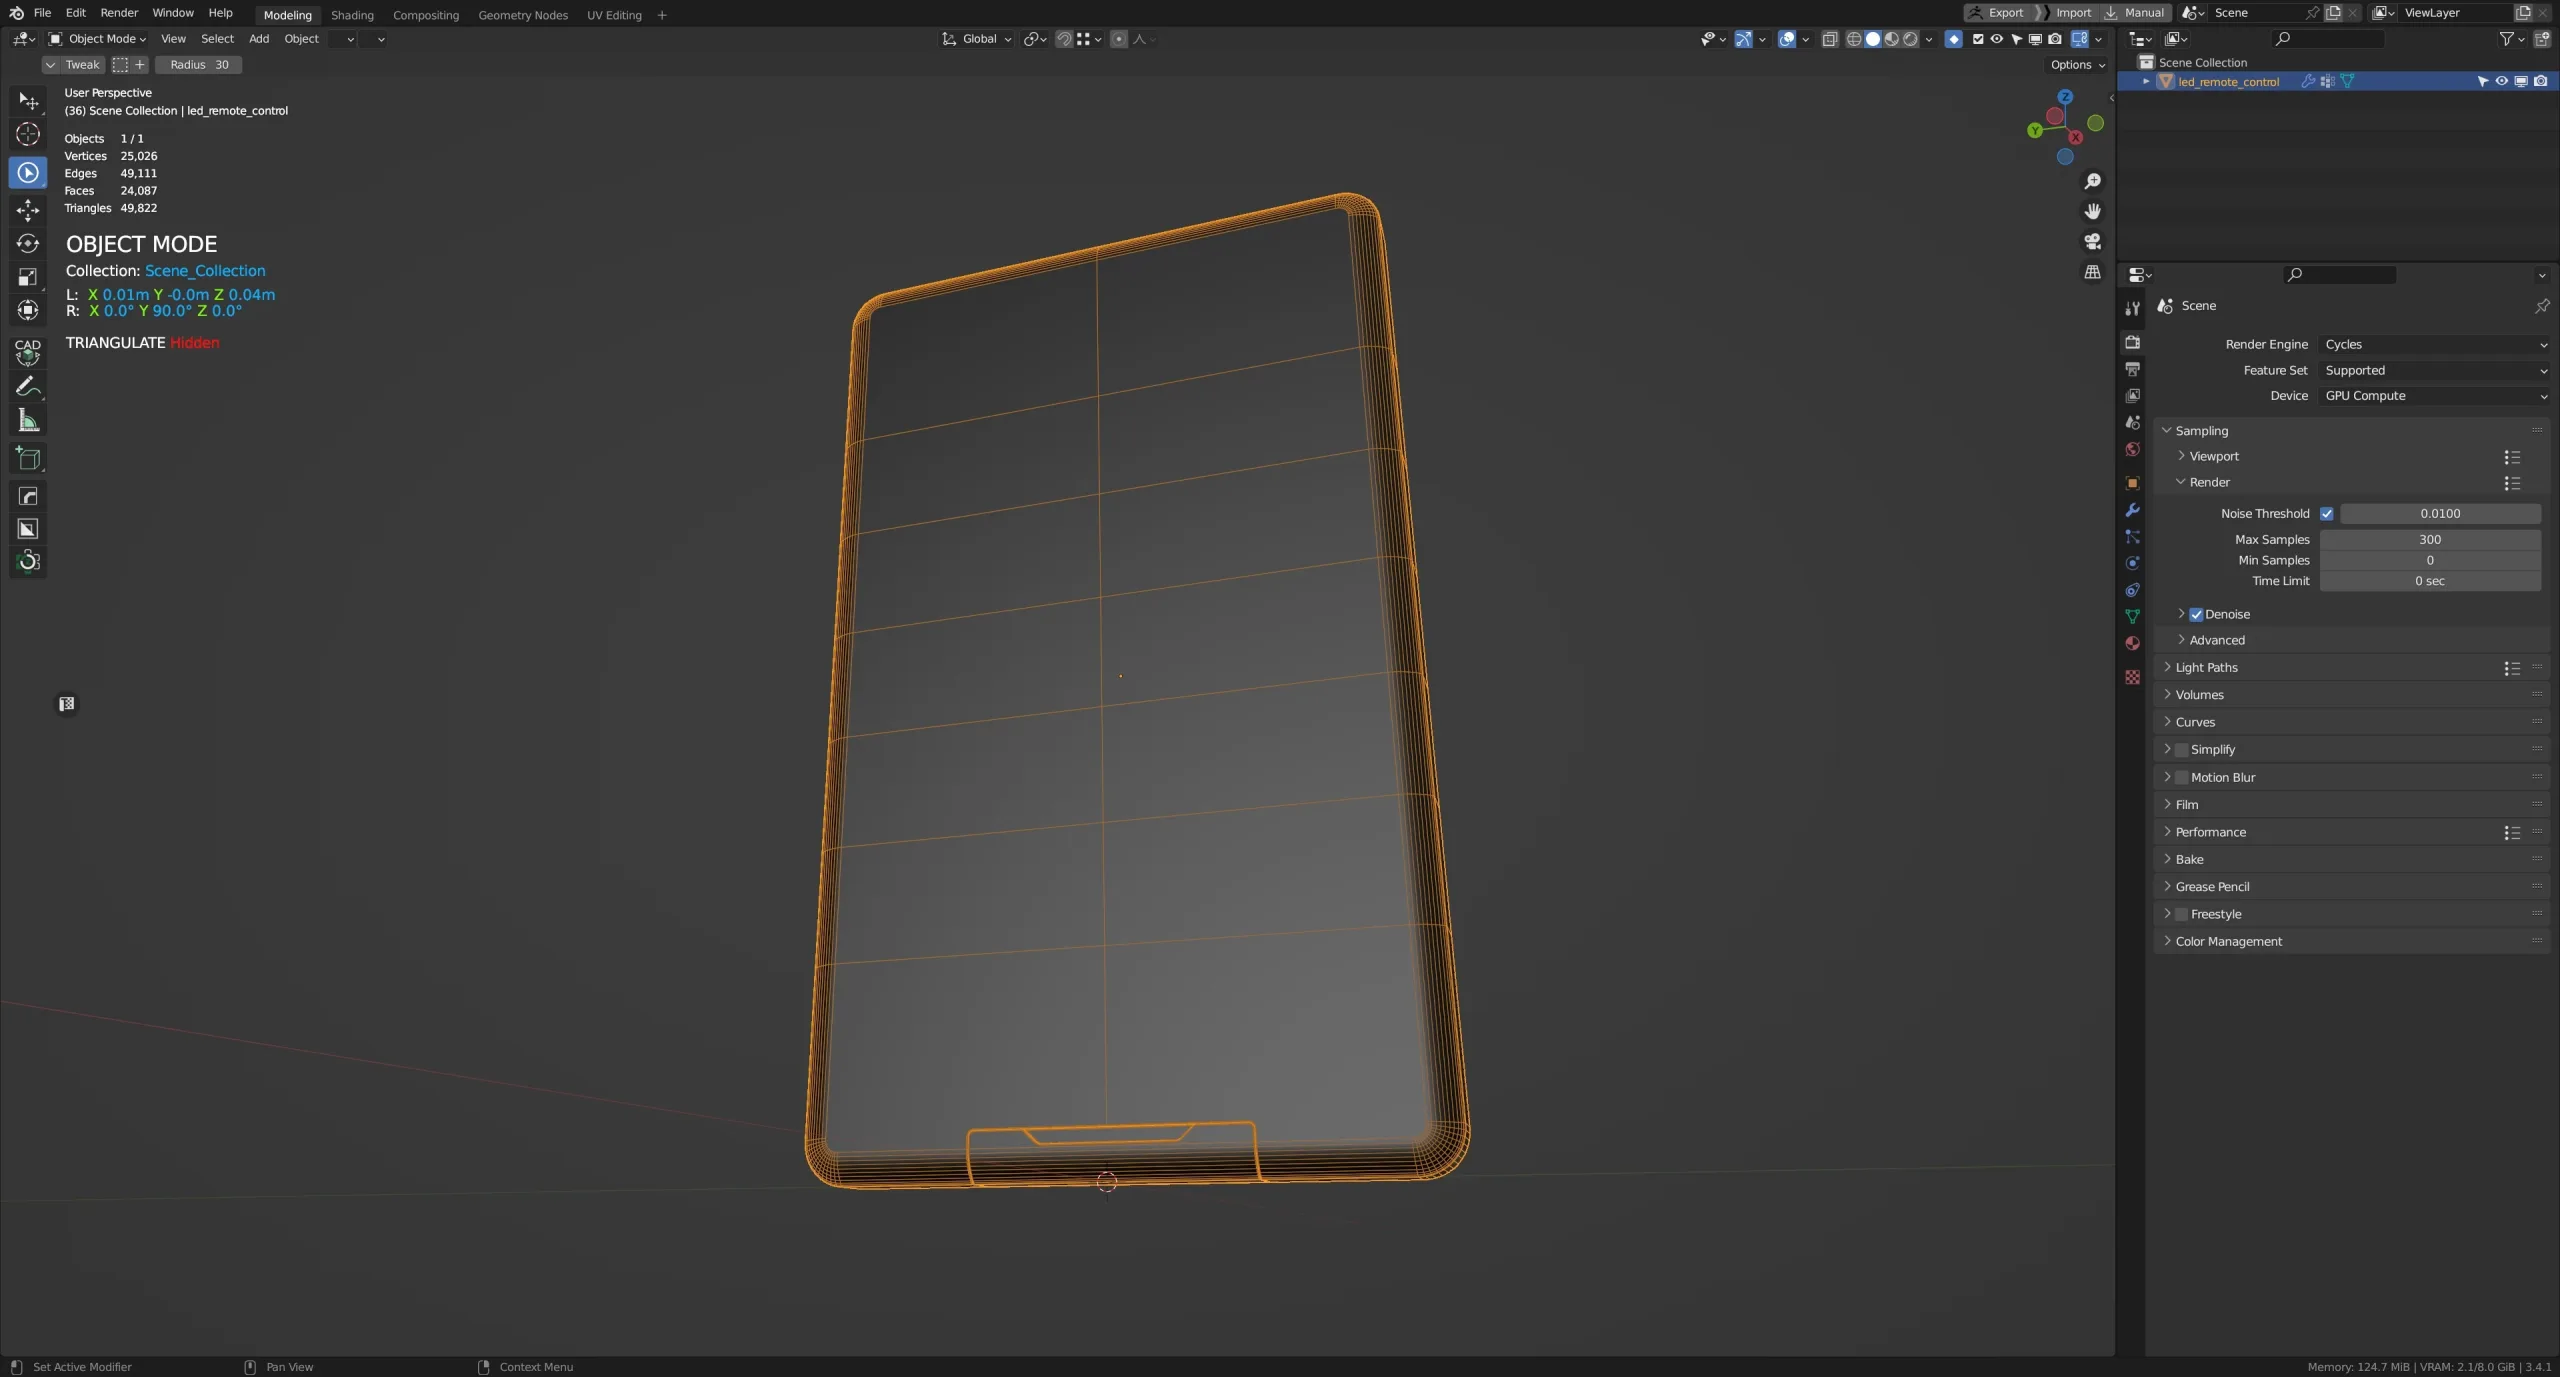Click the UV Editing tab header
2560x1377 pixels.
612,14
